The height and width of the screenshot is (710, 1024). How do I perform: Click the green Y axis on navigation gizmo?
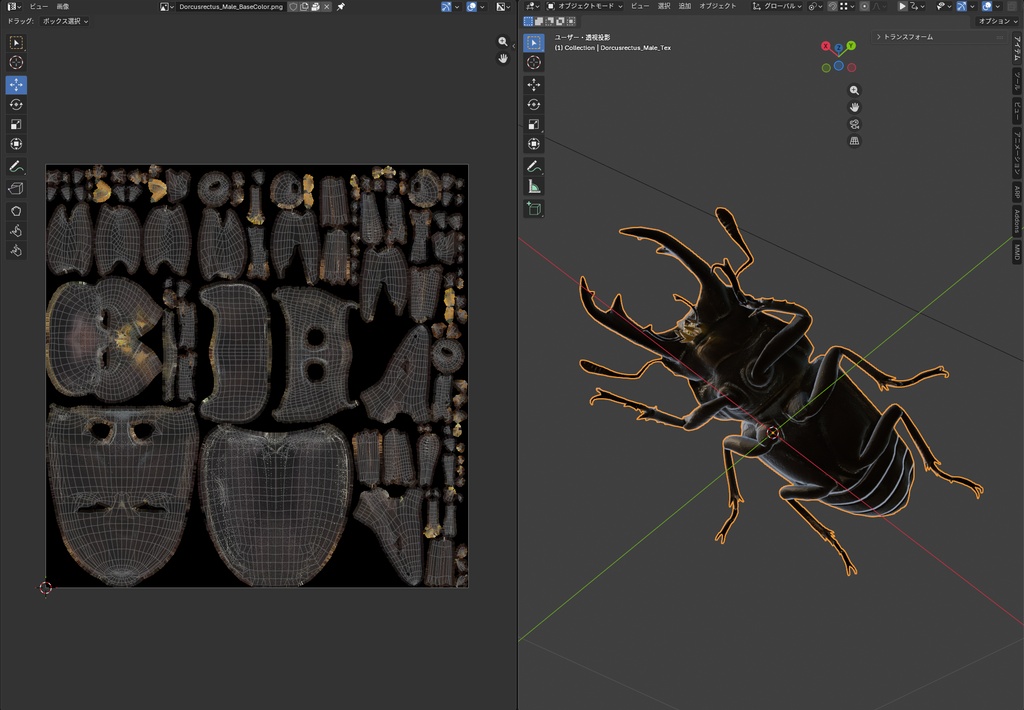(x=851, y=46)
